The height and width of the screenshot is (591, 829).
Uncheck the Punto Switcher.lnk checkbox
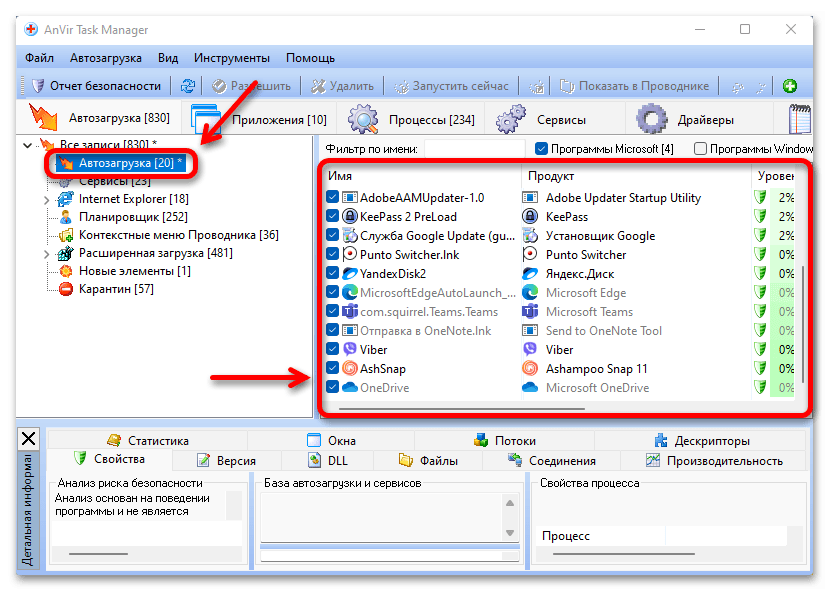[332, 254]
